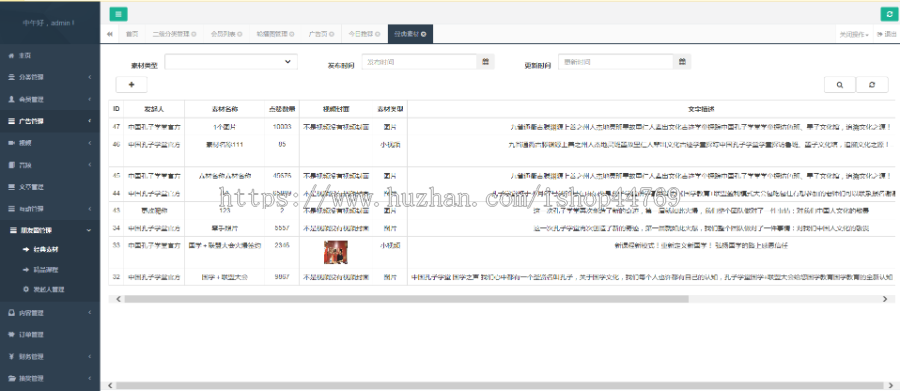Click the 发布时间 date input field
The image size is (900, 391).
[420, 62]
